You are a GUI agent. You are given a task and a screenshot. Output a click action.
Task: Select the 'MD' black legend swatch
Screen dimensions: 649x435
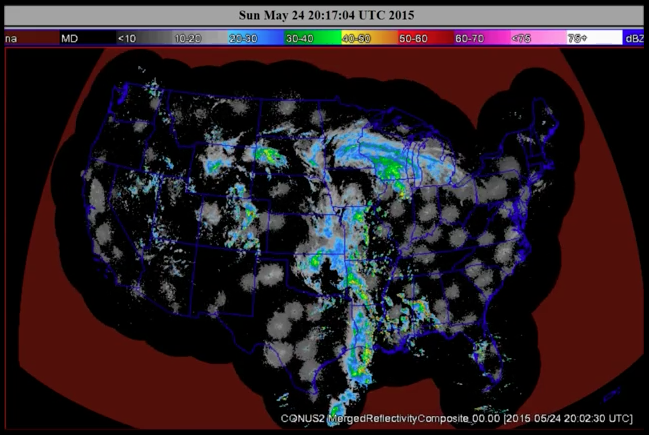88,38
